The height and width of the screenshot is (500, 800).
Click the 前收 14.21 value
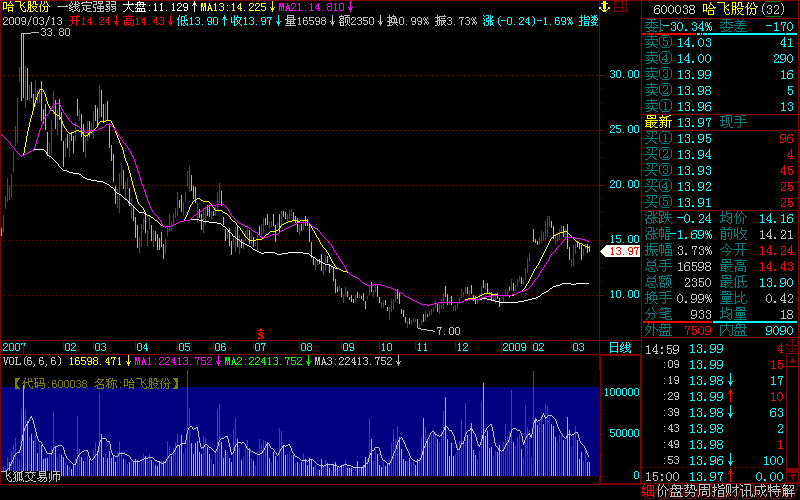click(x=777, y=235)
